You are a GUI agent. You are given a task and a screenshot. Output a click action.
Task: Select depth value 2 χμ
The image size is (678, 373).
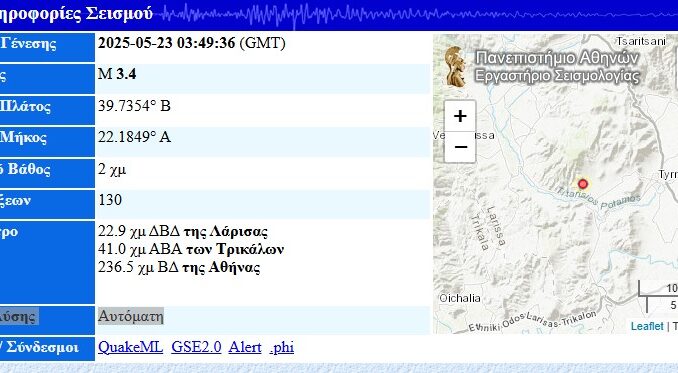(112, 169)
